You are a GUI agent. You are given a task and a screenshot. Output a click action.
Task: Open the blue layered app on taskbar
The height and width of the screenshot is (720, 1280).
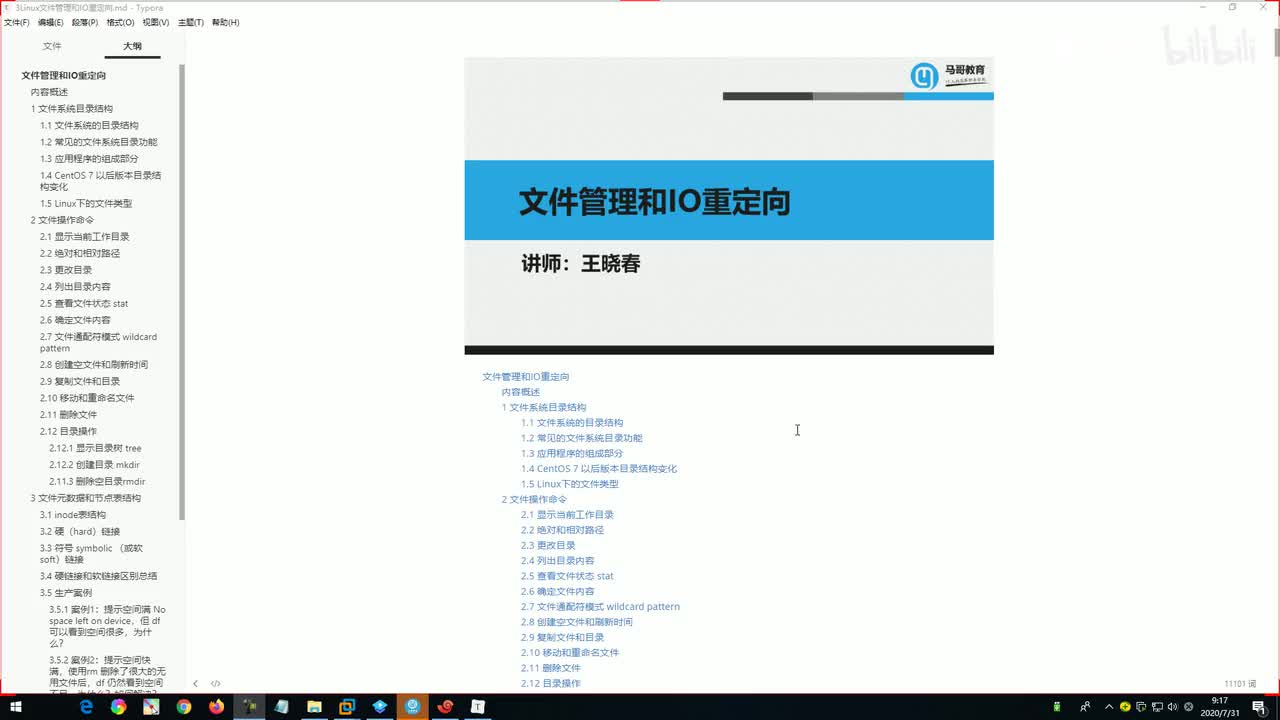click(x=380, y=707)
